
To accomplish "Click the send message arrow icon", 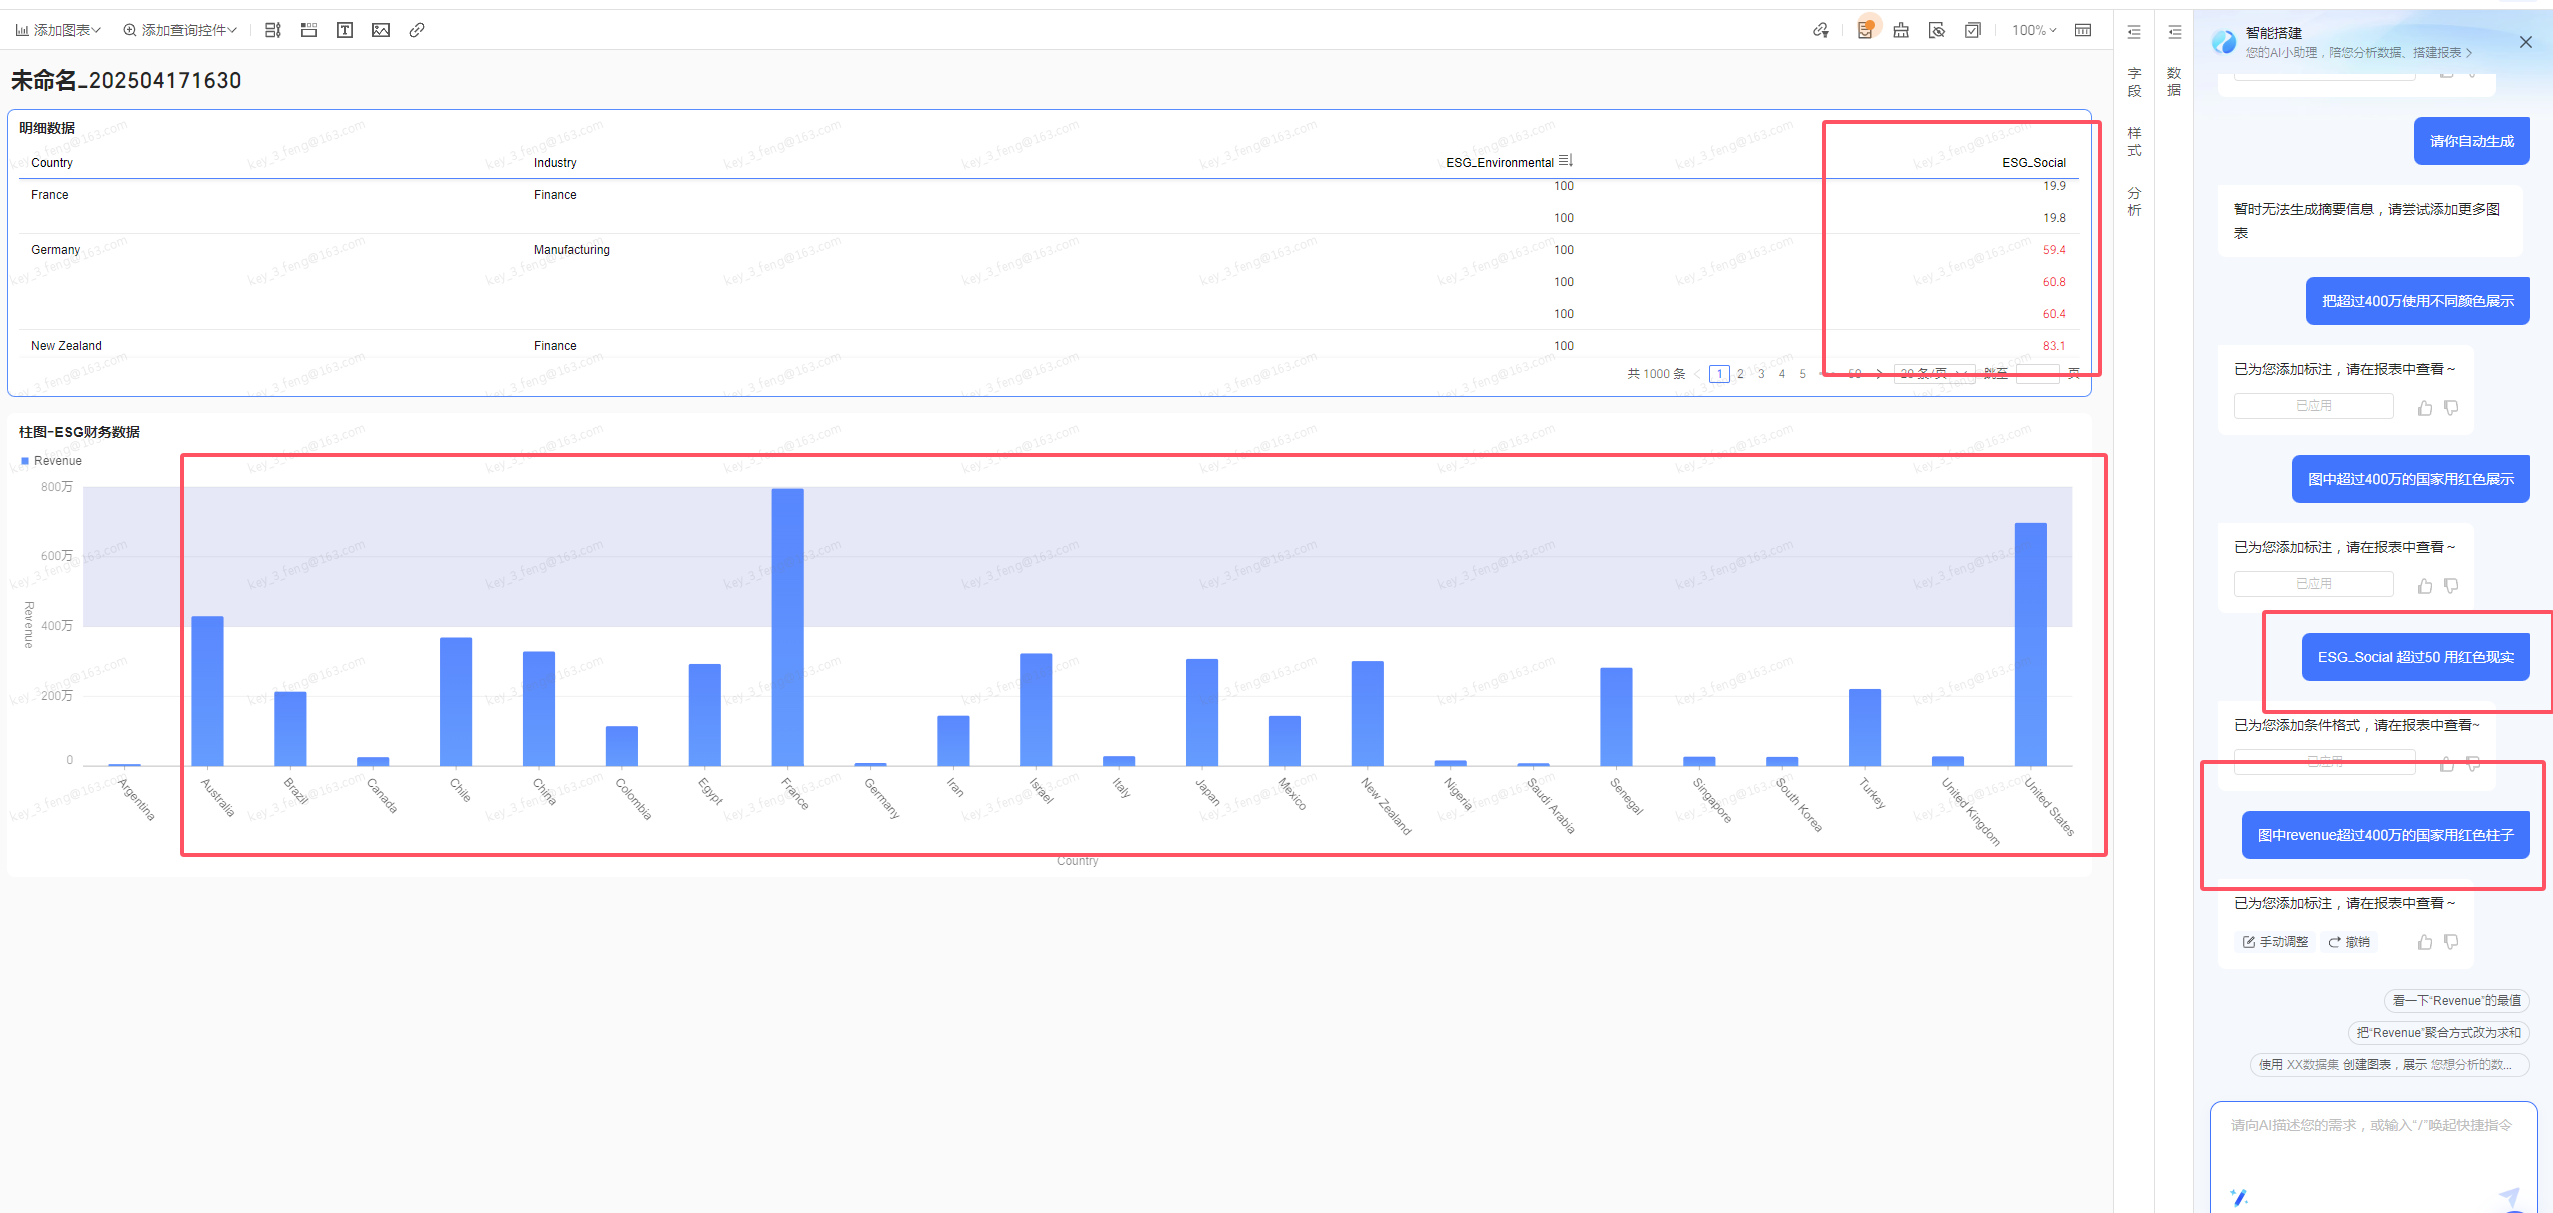I will pyautogui.click(x=2509, y=1196).
